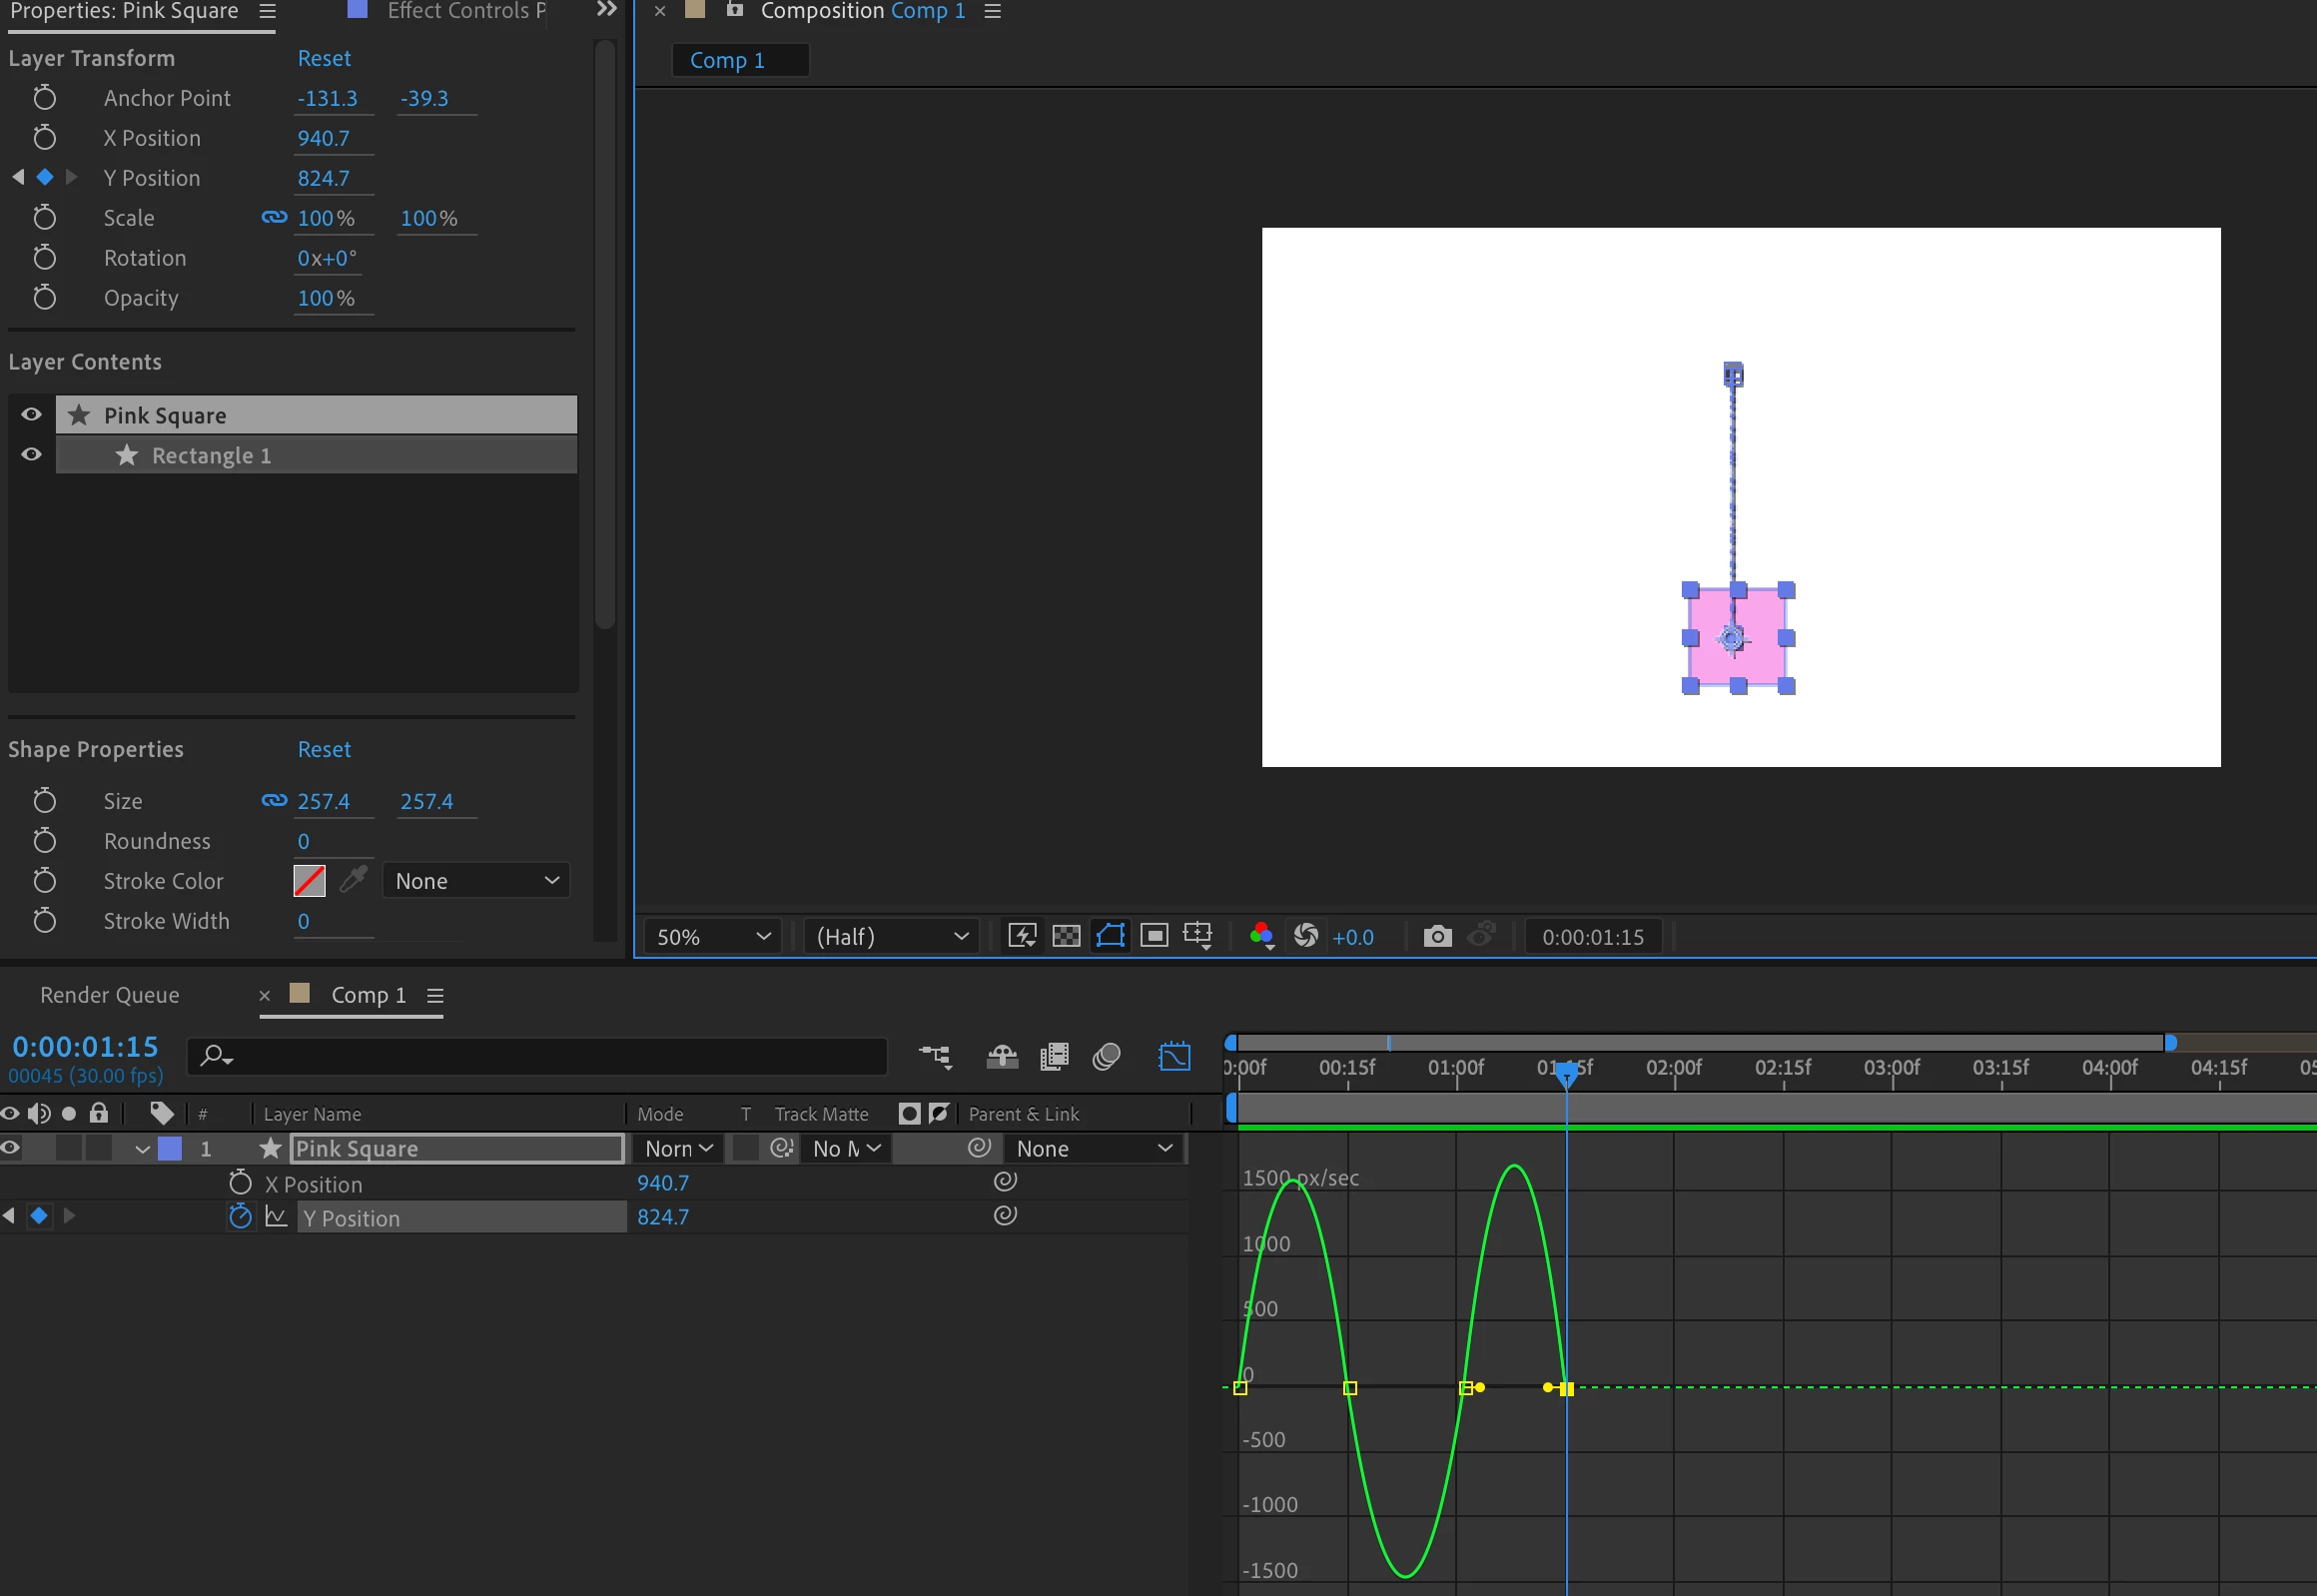Click the Stroke Color swatch

309,880
